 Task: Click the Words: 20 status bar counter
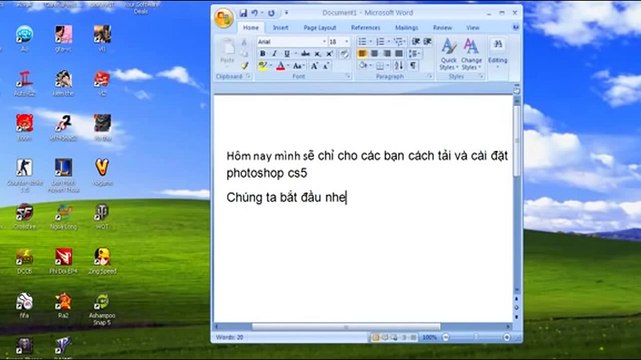pyautogui.click(x=229, y=338)
